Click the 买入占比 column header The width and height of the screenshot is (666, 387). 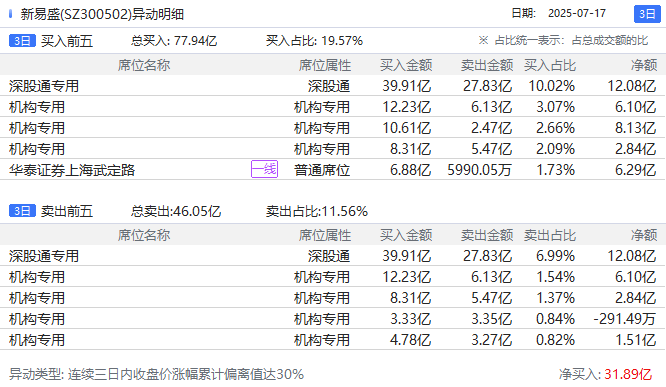550,65
